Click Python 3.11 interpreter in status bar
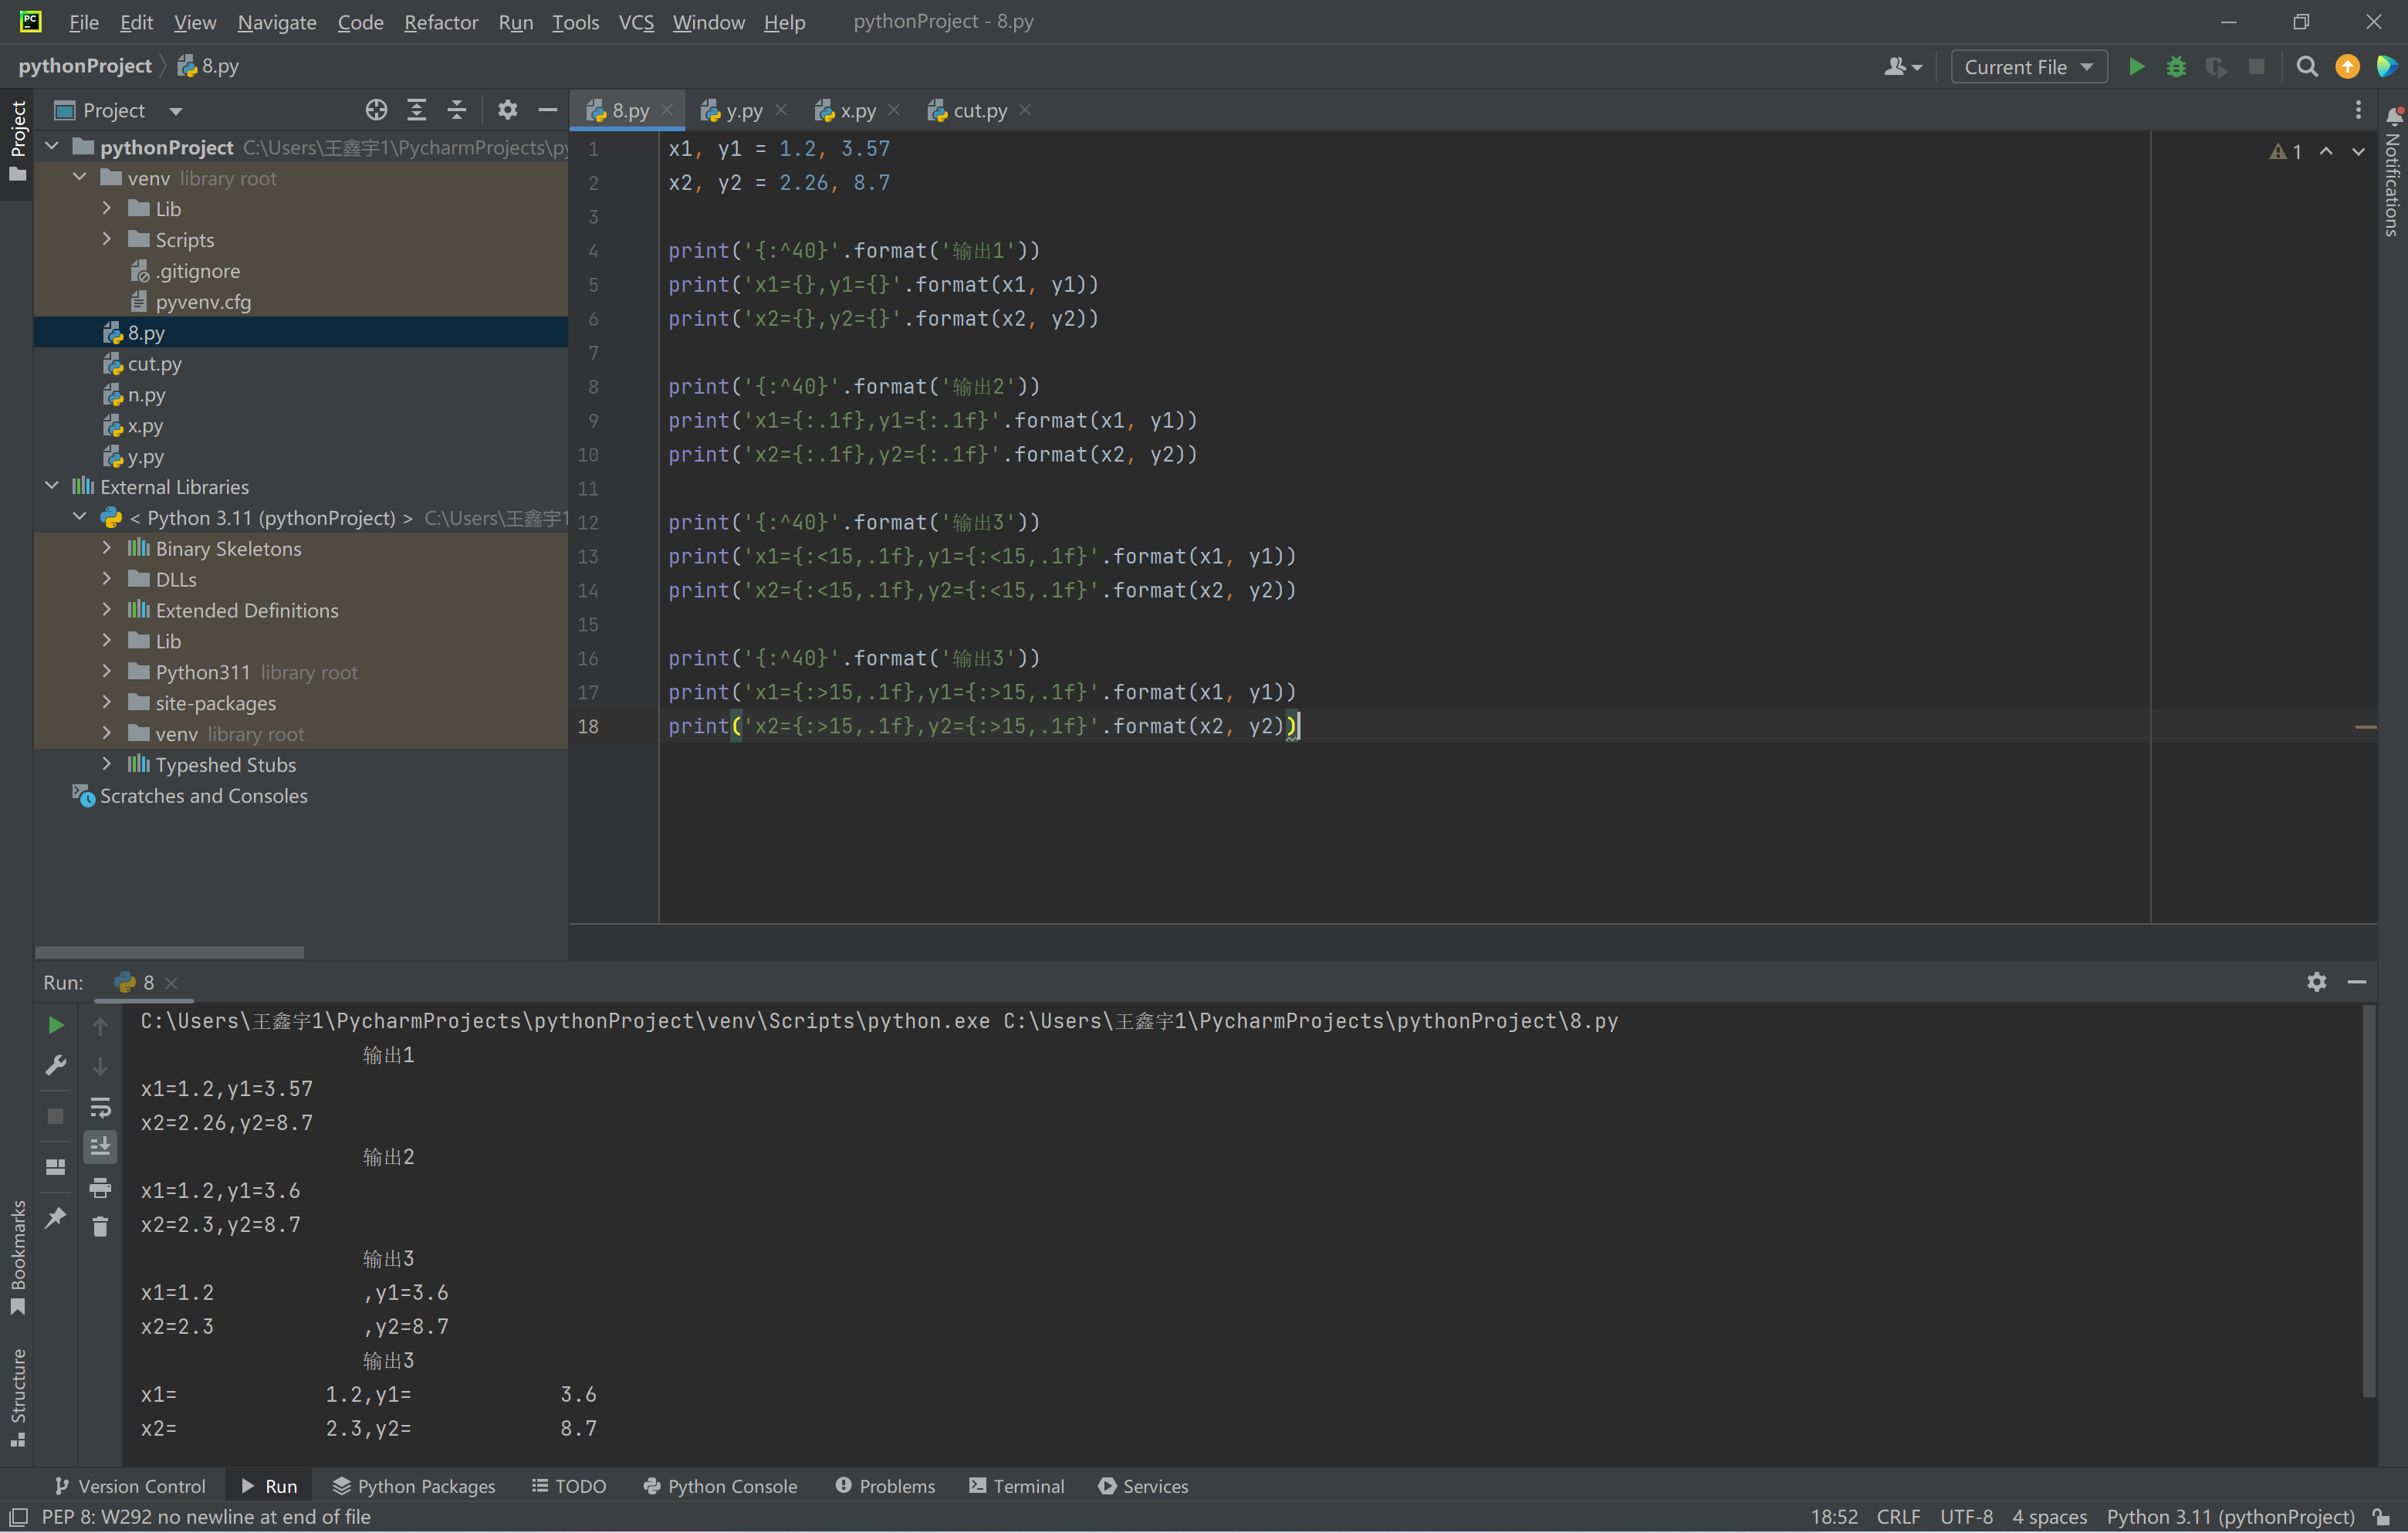The height and width of the screenshot is (1533, 2408). pos(2230,1517)
